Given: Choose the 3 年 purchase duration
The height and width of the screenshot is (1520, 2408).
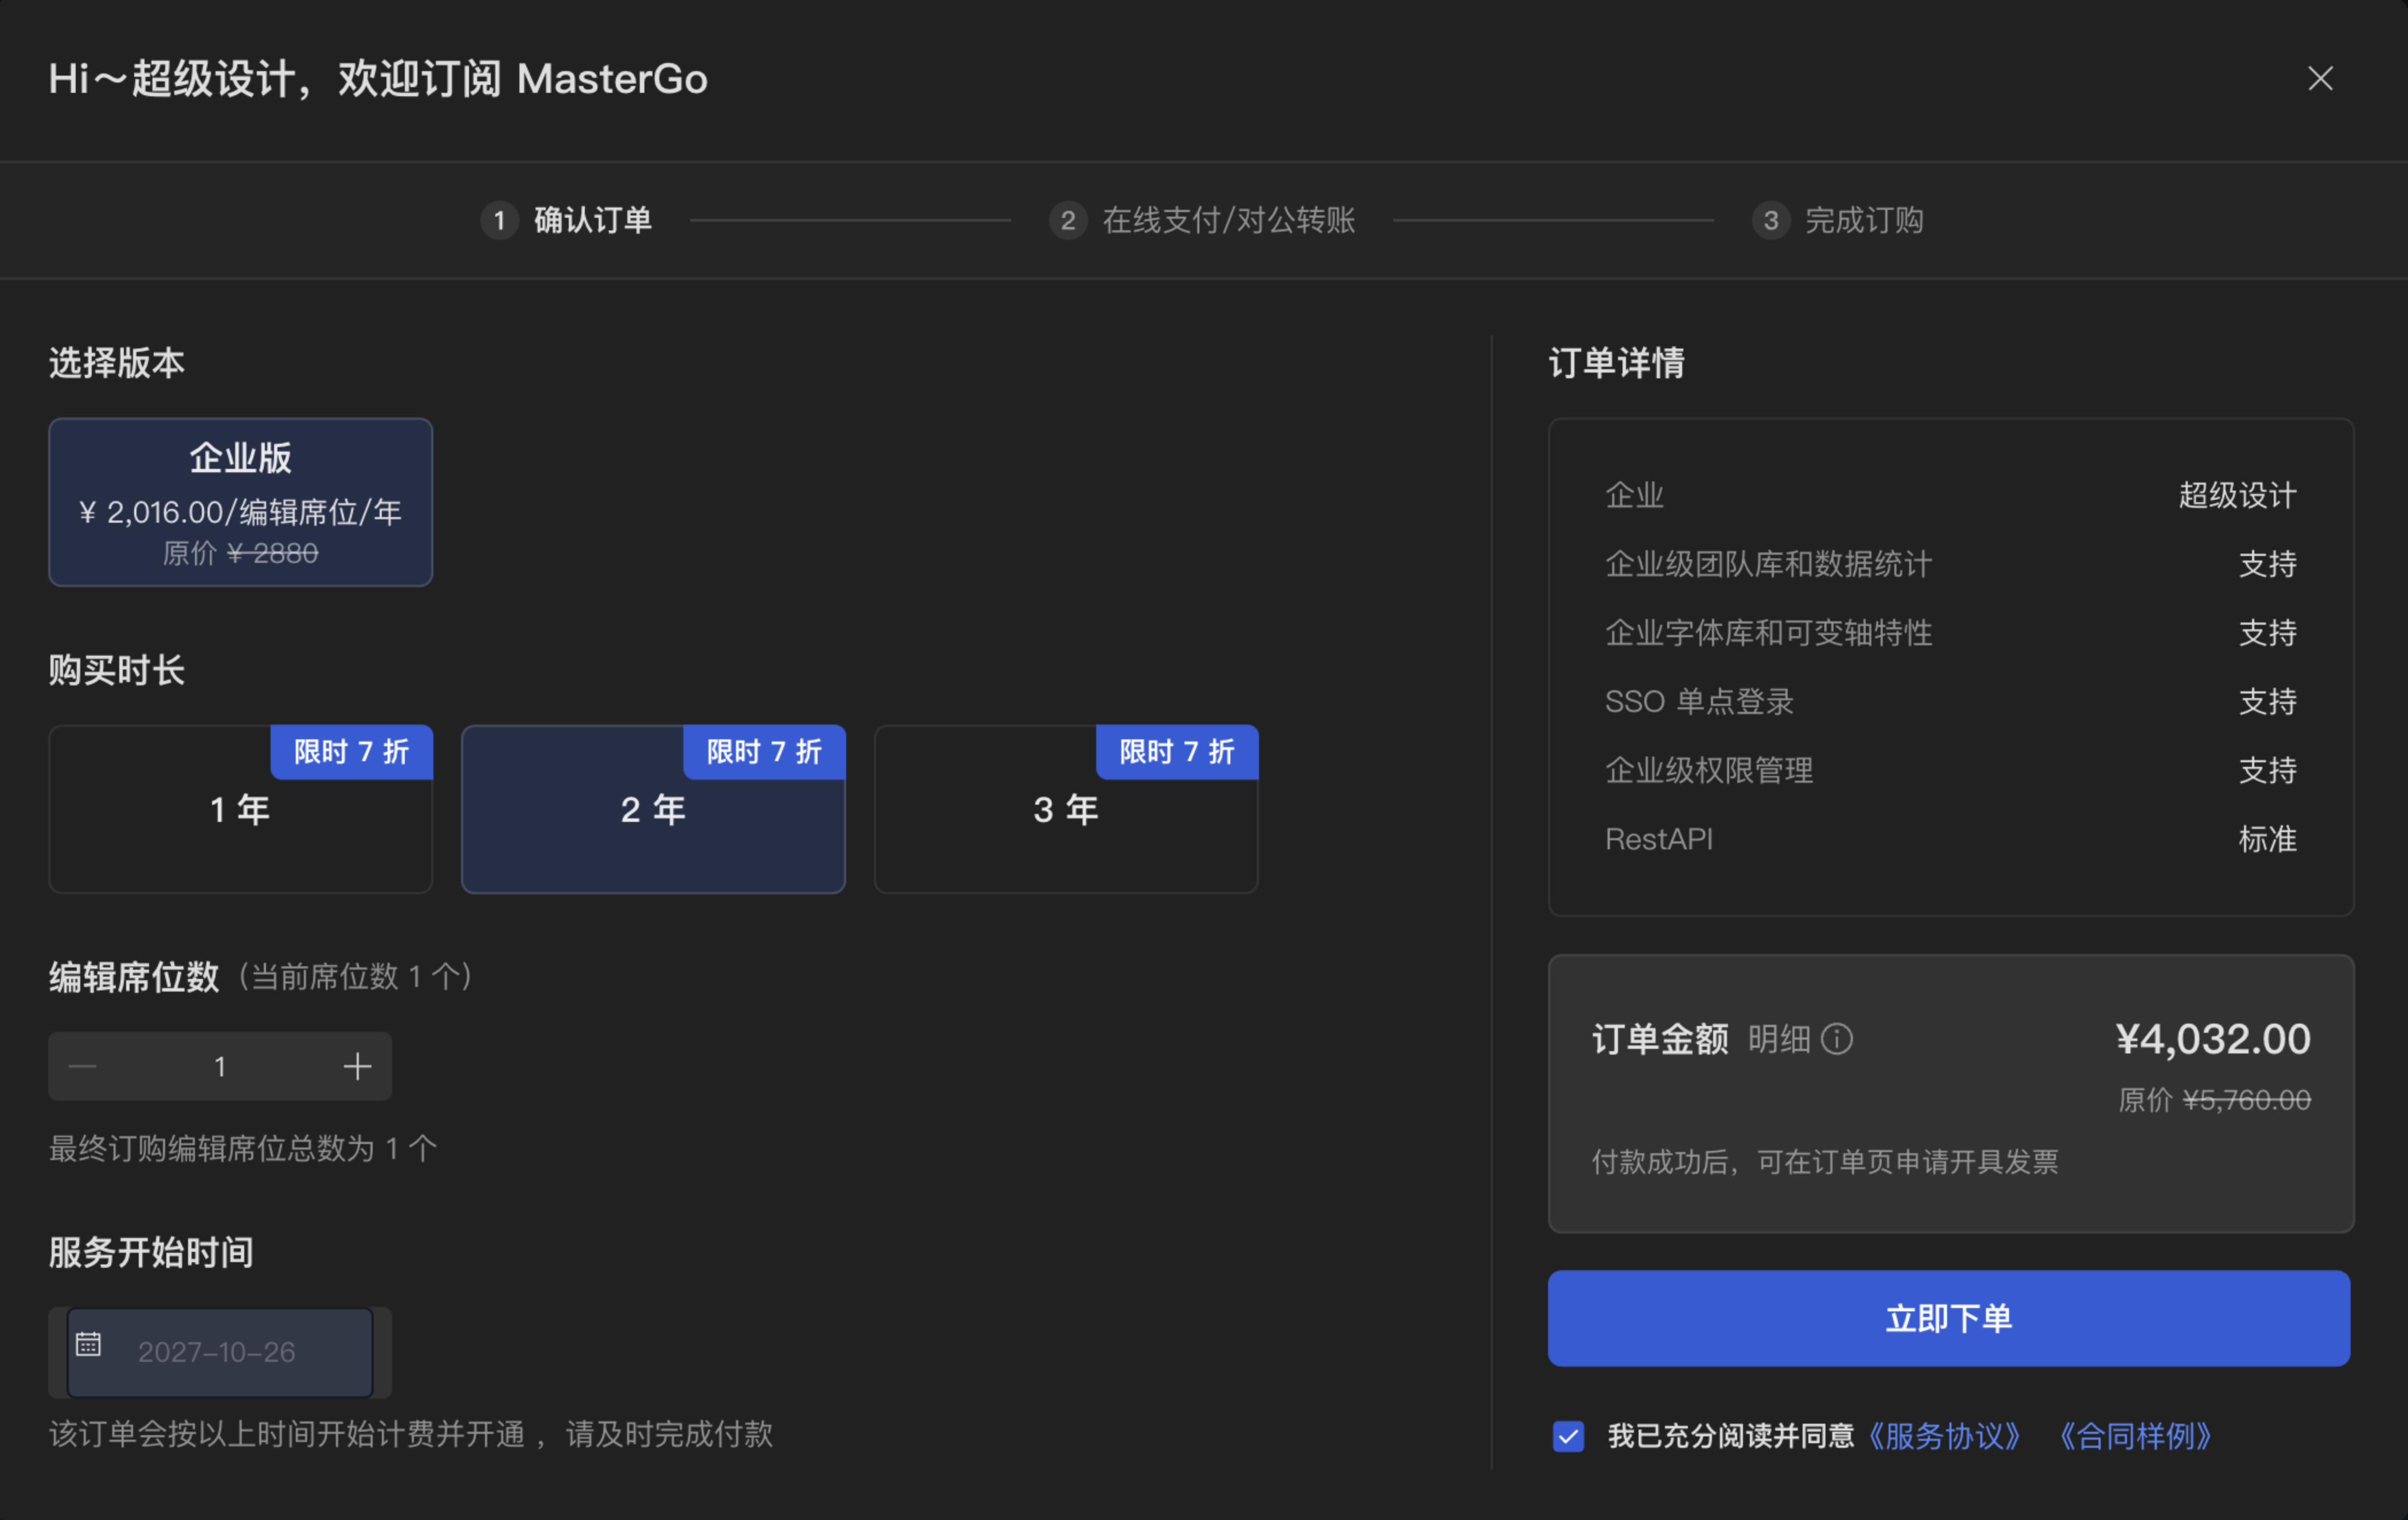Looking at the screenshot, I should [1066, 809].
